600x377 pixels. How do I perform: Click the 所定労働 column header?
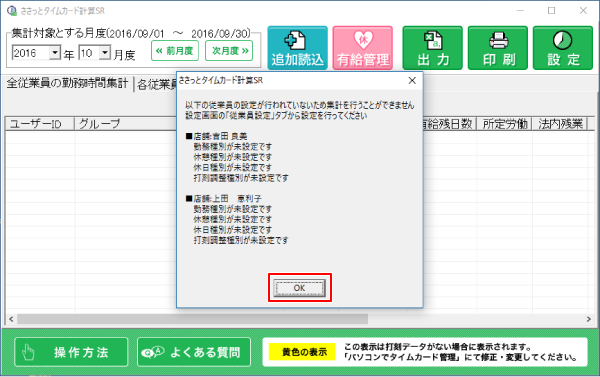504,124
